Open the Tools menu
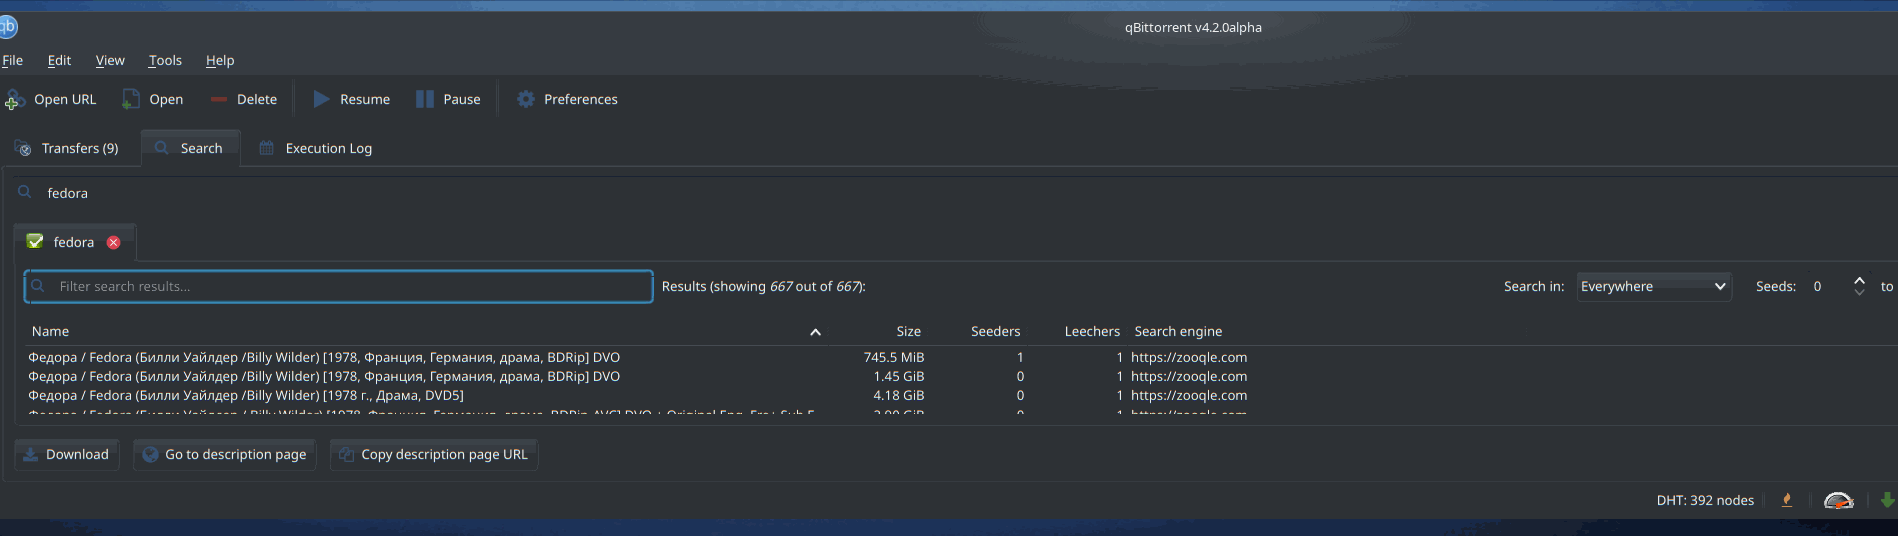Viewport: 1898px width, 536px height. coord(165,60)
